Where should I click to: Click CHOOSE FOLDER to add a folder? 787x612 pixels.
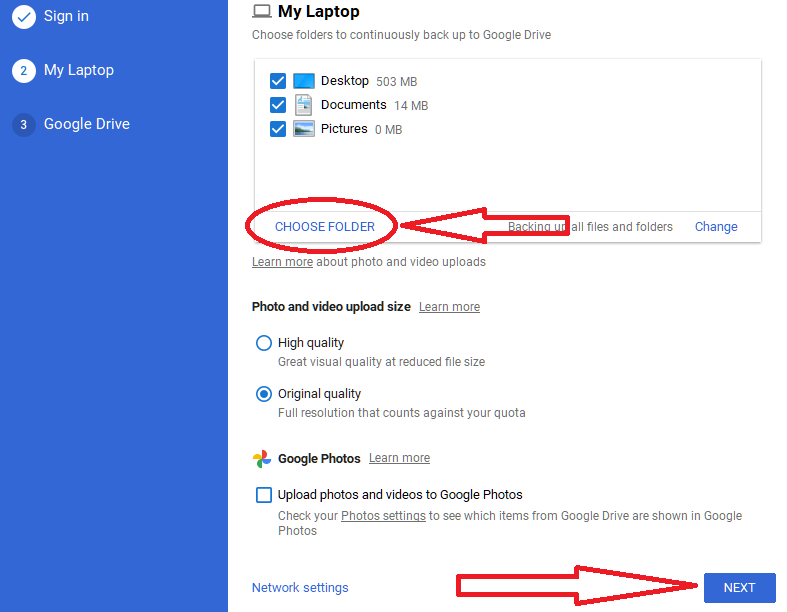[x=325, y=227]
